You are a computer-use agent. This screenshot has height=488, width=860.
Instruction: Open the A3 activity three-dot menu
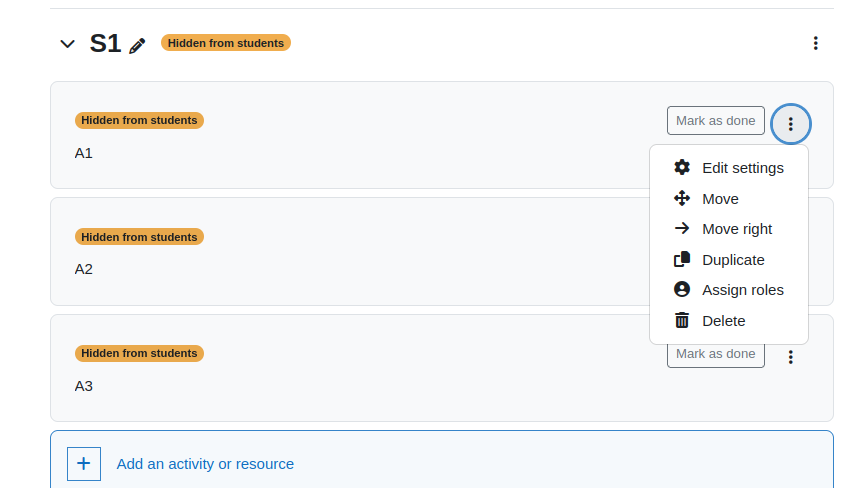tap(790, 358)
